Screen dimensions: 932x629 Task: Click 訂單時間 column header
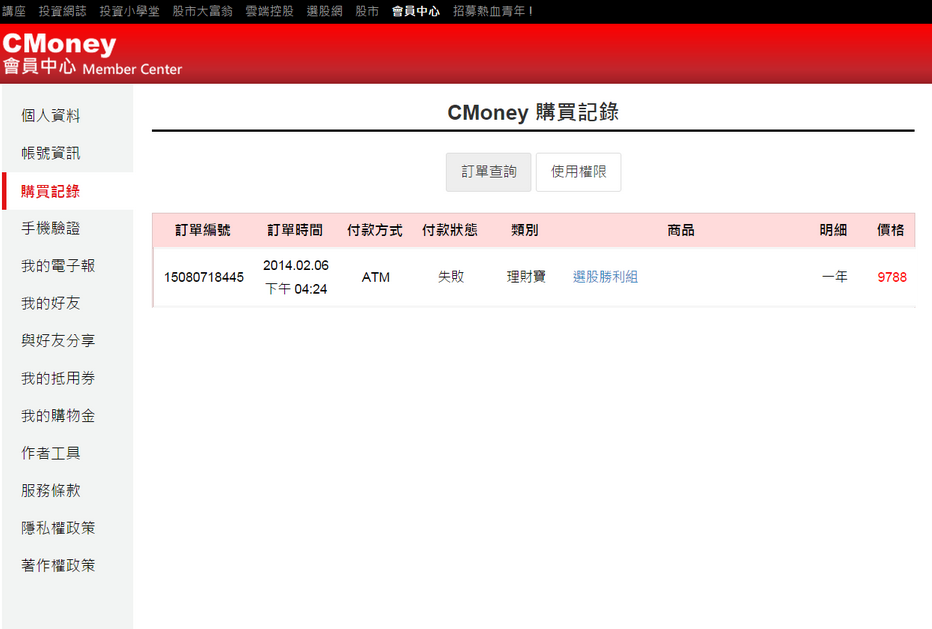pyautogui.click(x=295, y=230)
